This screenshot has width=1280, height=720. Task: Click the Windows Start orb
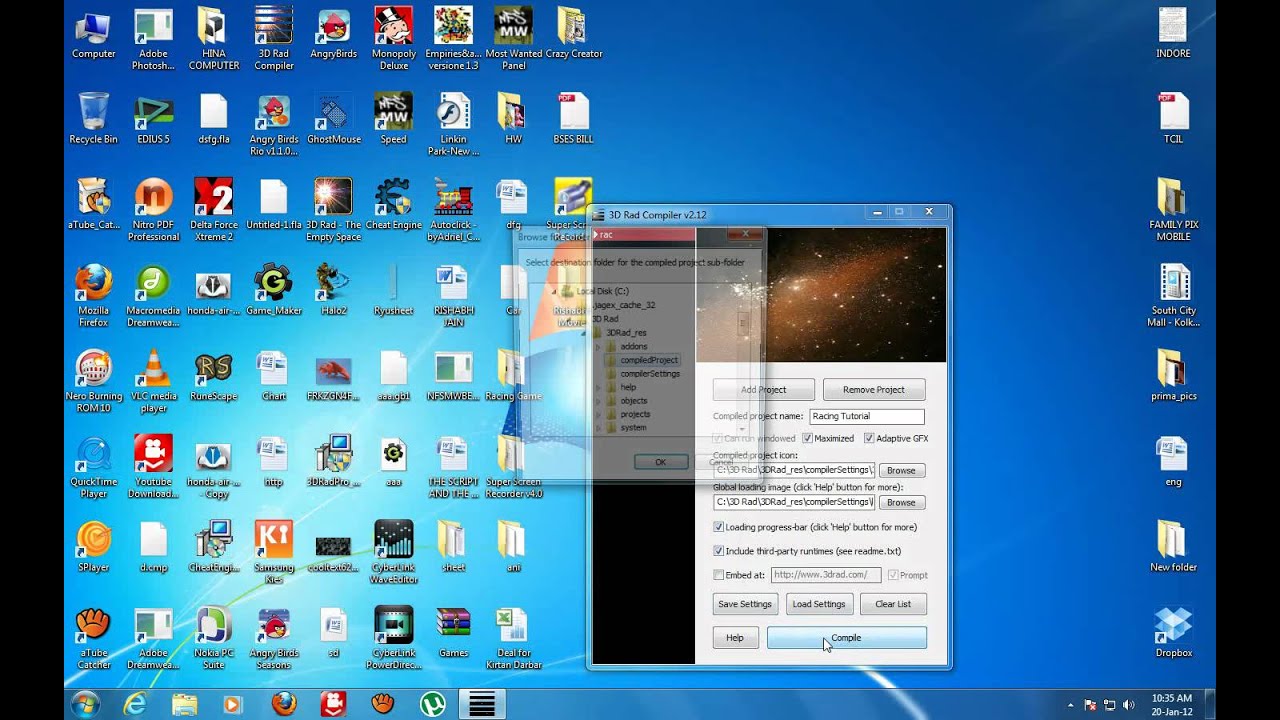pos(85,704)
